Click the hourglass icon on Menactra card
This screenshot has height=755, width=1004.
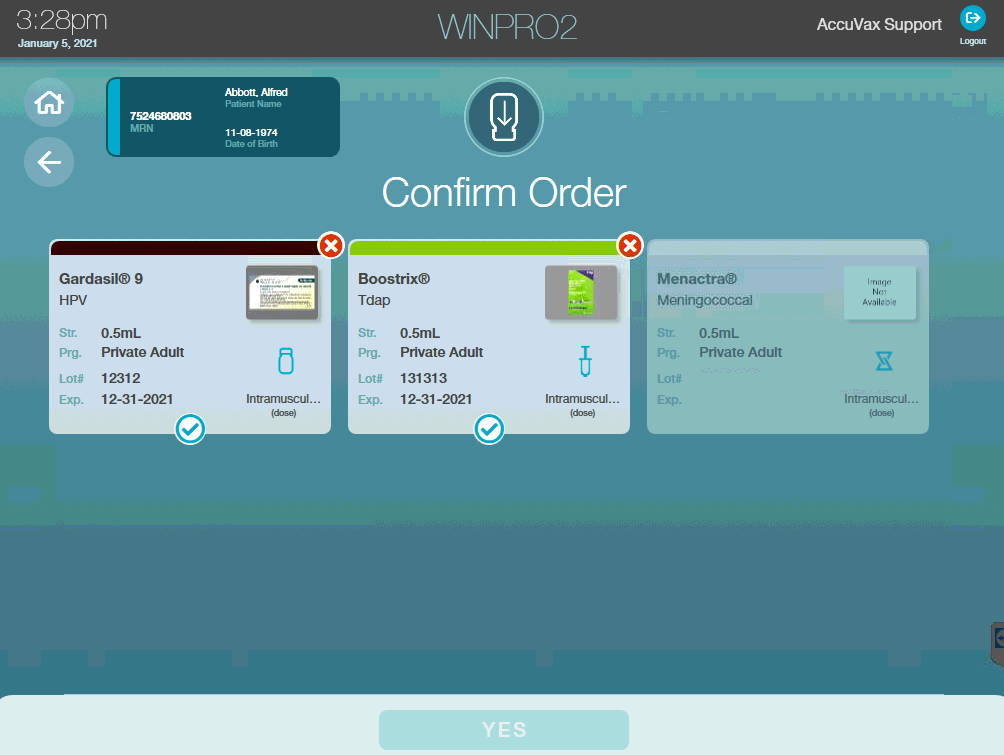coord(884,361)
